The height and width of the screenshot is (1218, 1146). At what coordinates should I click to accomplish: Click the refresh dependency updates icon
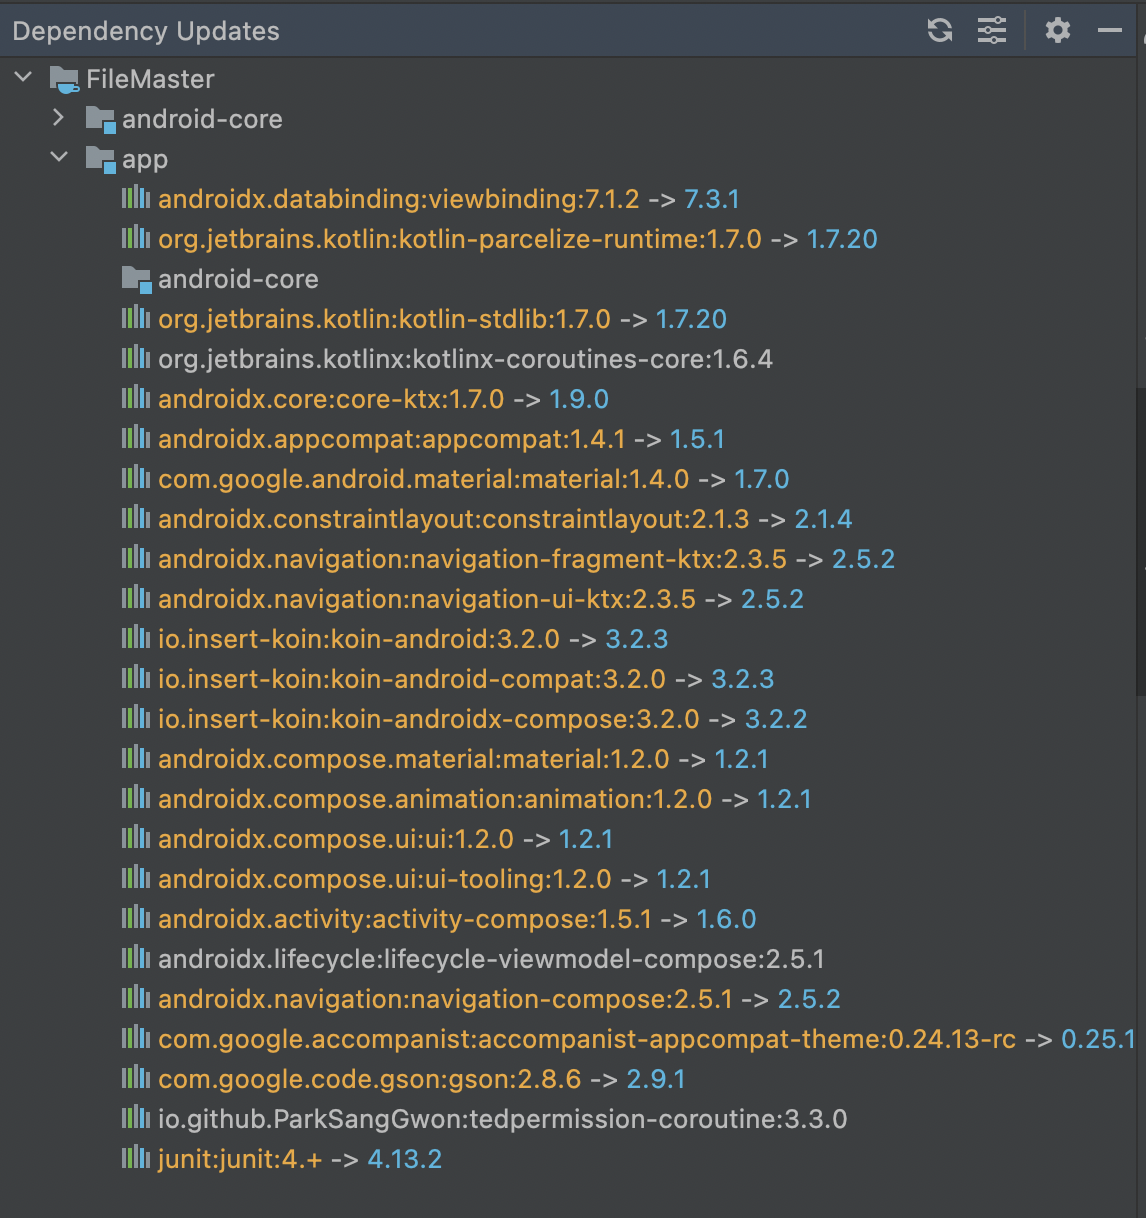click(940, 30)
